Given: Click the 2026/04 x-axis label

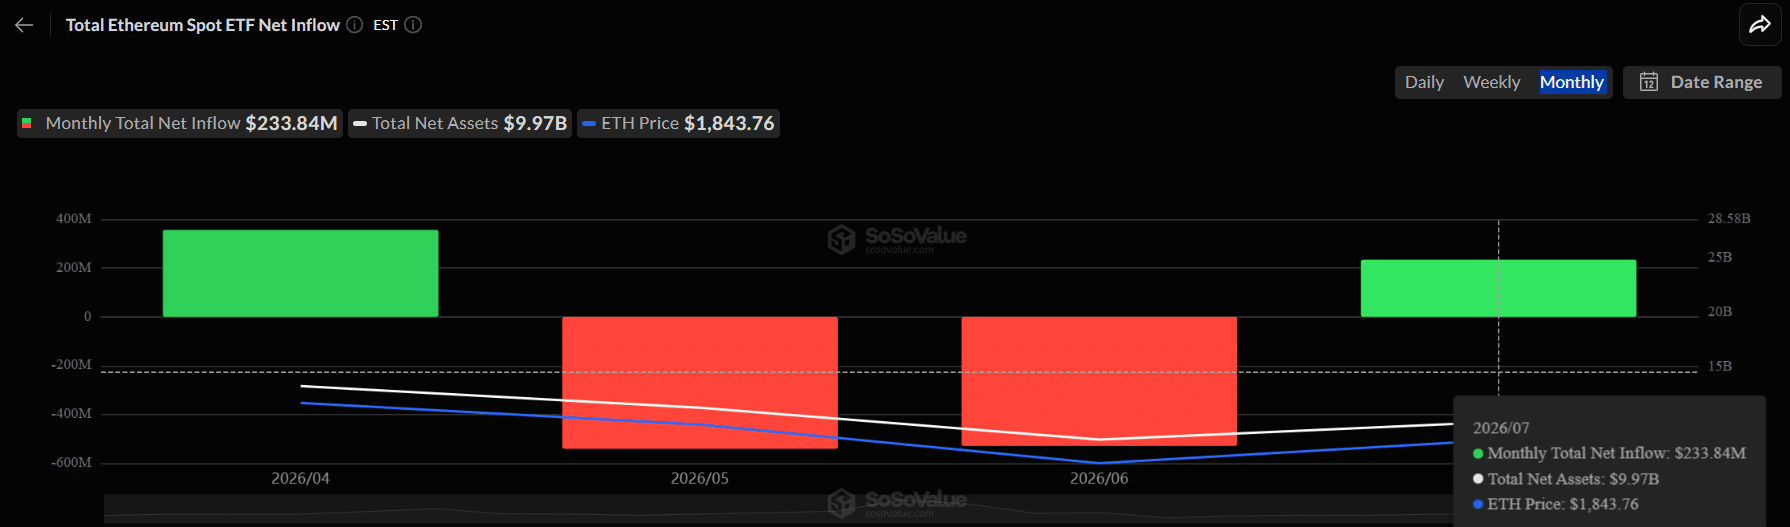Looking at the screenshot, I should [x=300, y=478].
